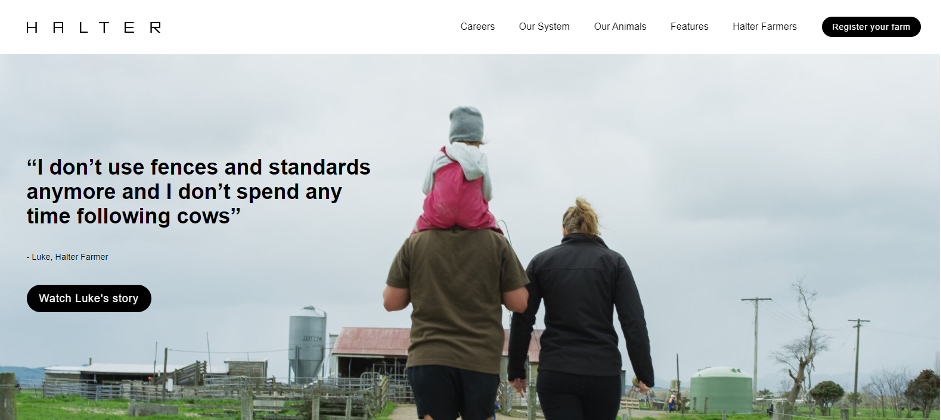
Task: Open the Our Animals section
Action: click(620, 26)
